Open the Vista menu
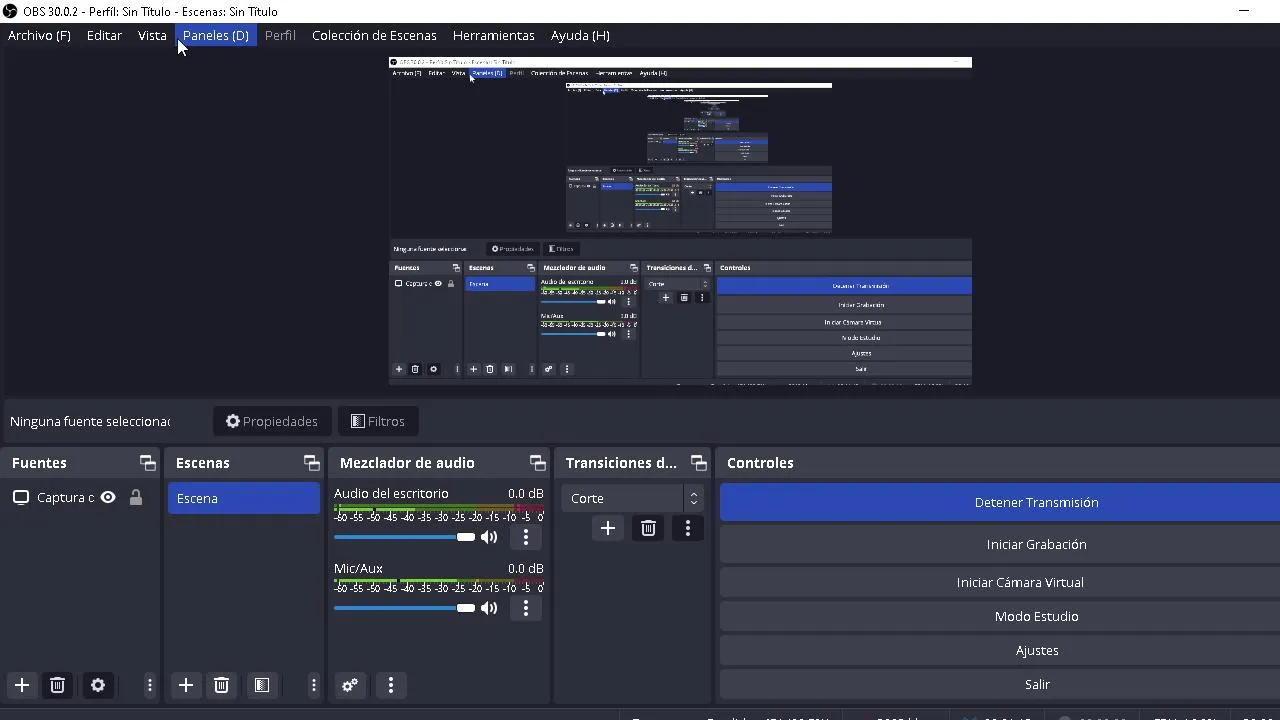This screenshot has width=1280, height=720. [x=152, y=35]
